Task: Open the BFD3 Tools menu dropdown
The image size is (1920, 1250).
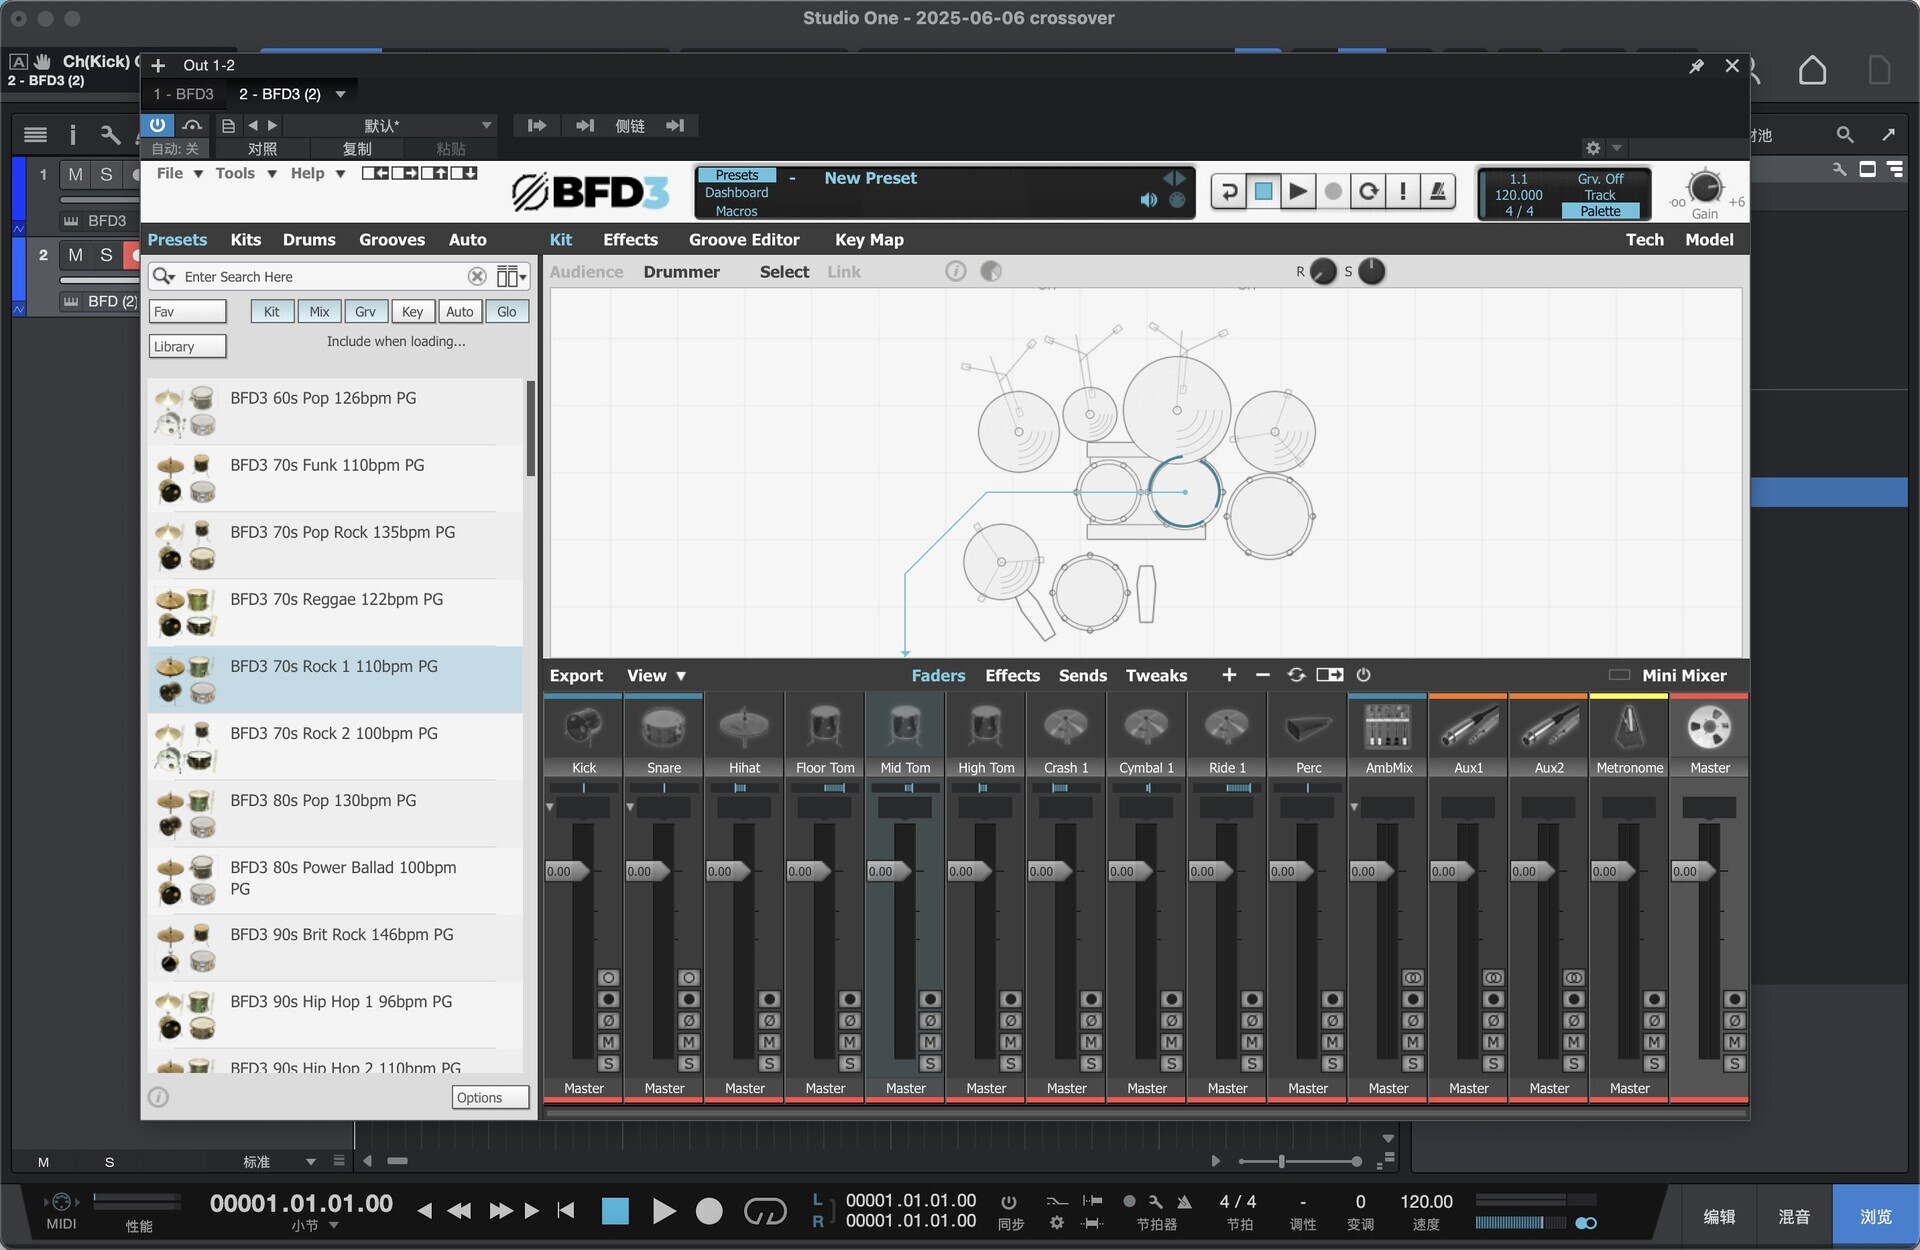Action: [245, 173]
